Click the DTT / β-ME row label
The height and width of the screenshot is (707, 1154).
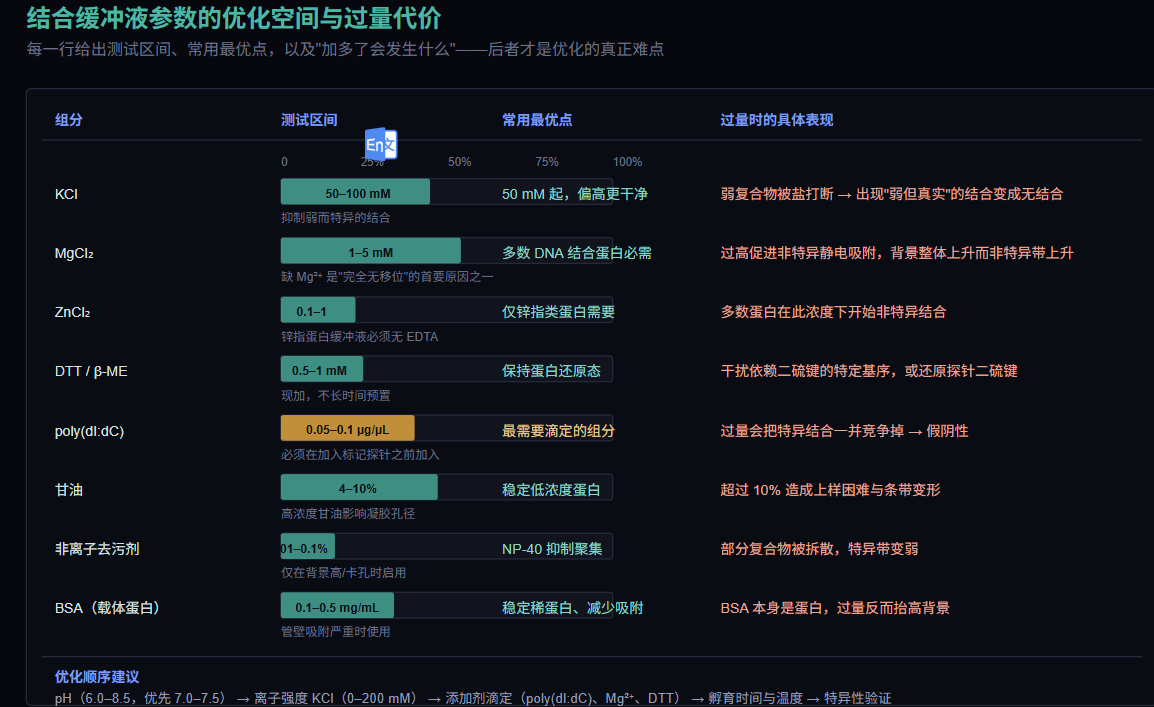tap(91, 372)
